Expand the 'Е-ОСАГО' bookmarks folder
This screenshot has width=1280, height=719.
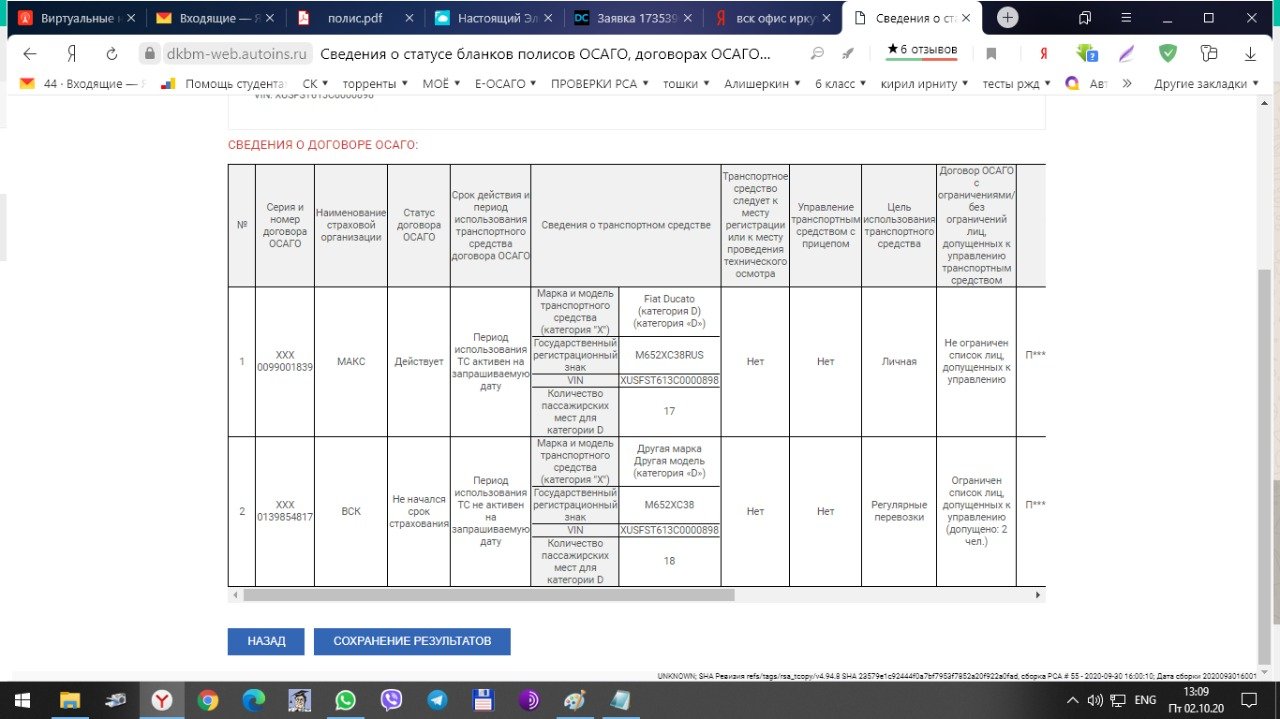point(506,84)
